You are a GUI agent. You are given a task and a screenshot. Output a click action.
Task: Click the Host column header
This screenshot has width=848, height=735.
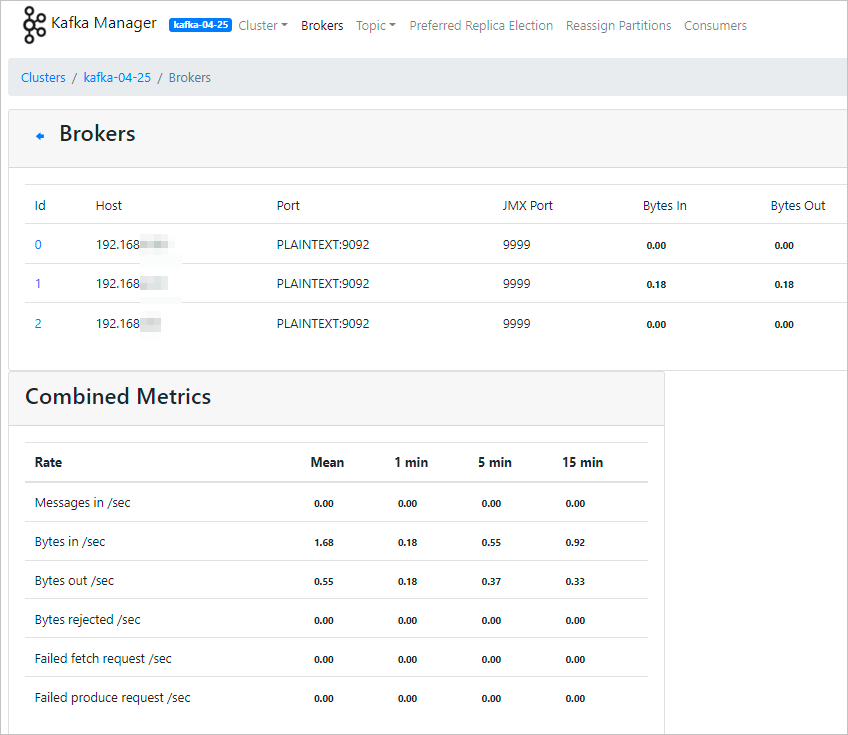coord(109,206)
